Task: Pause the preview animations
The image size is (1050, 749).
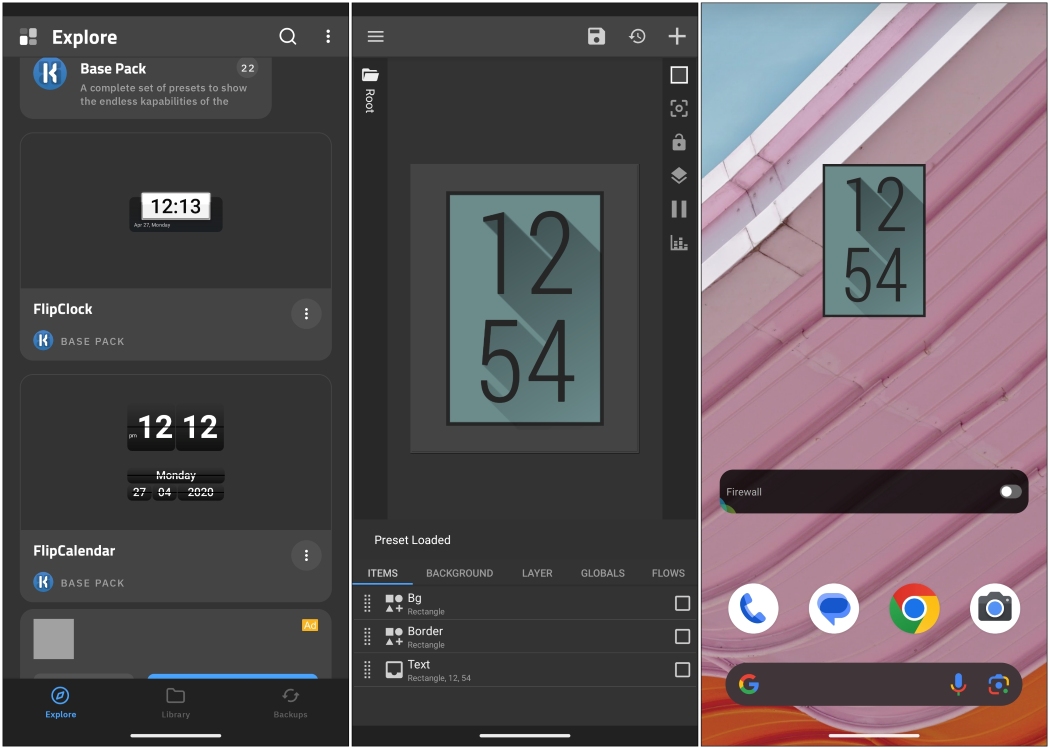Action: (x=679, y=208)
